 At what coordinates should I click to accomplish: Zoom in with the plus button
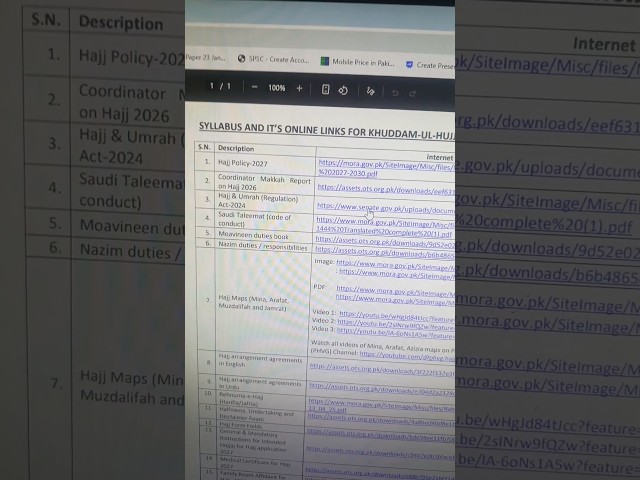click(x=299, y=88)
